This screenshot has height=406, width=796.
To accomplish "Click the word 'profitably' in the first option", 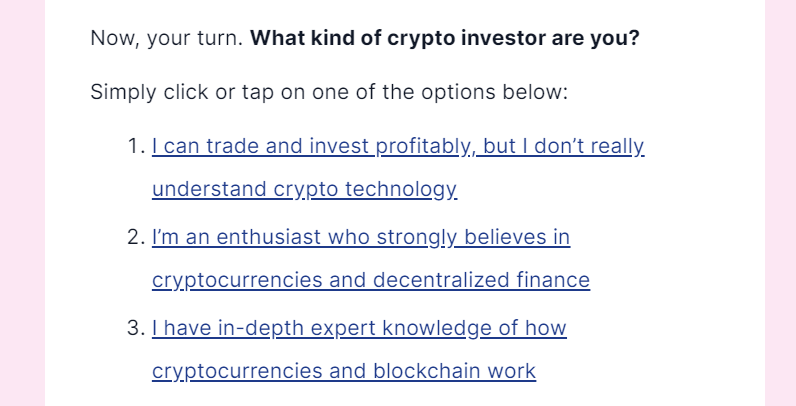I will (425, 146).
